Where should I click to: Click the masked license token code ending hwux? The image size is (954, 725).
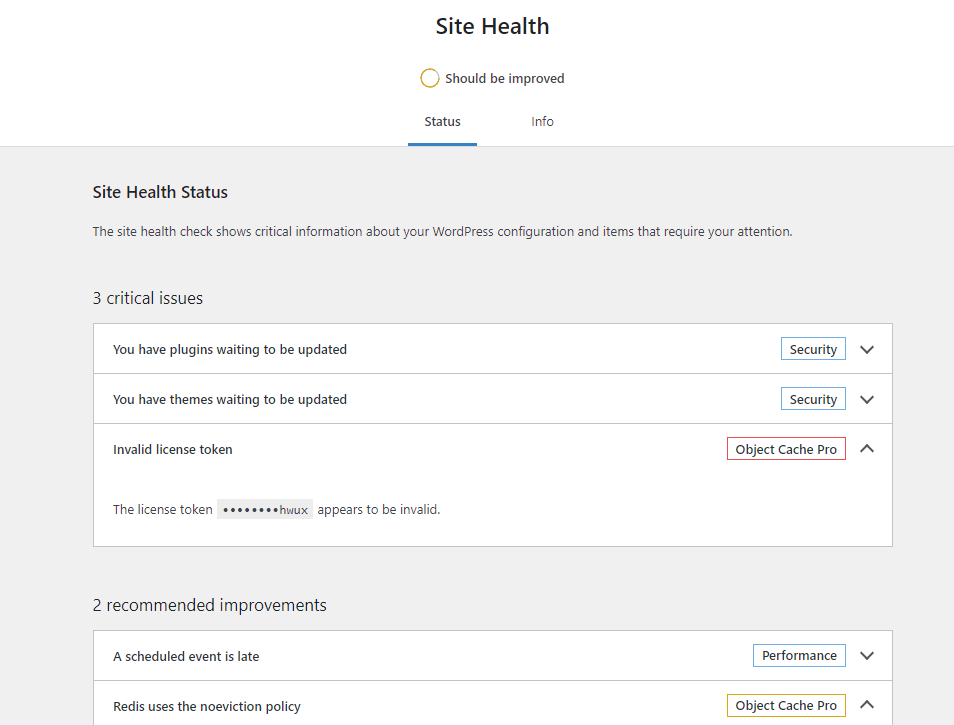[x=265, y=509]
